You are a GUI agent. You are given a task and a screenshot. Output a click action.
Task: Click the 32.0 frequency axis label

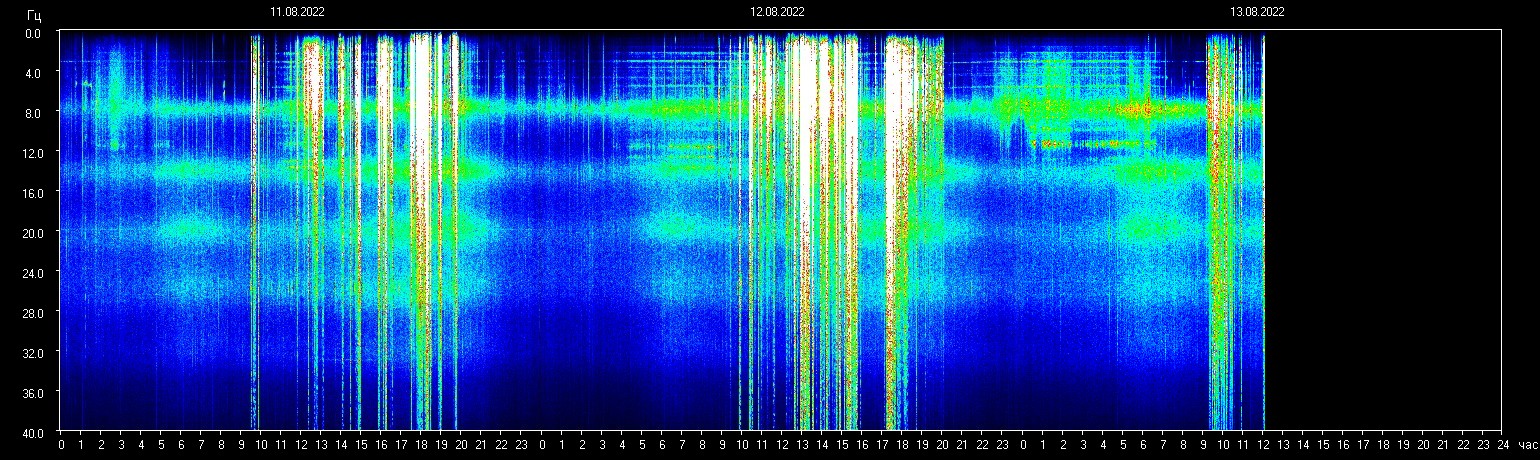32,353
